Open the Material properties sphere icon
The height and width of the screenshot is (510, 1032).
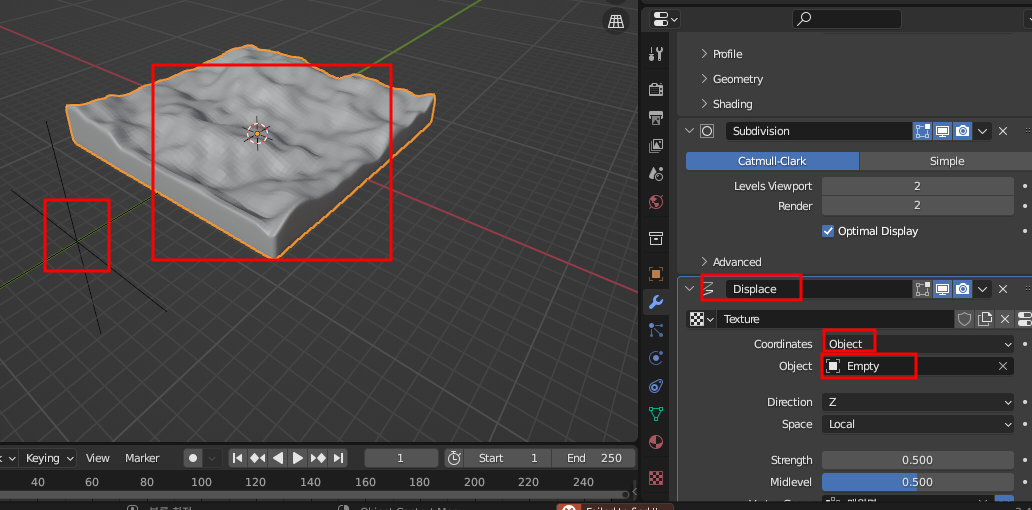[656, 442]
